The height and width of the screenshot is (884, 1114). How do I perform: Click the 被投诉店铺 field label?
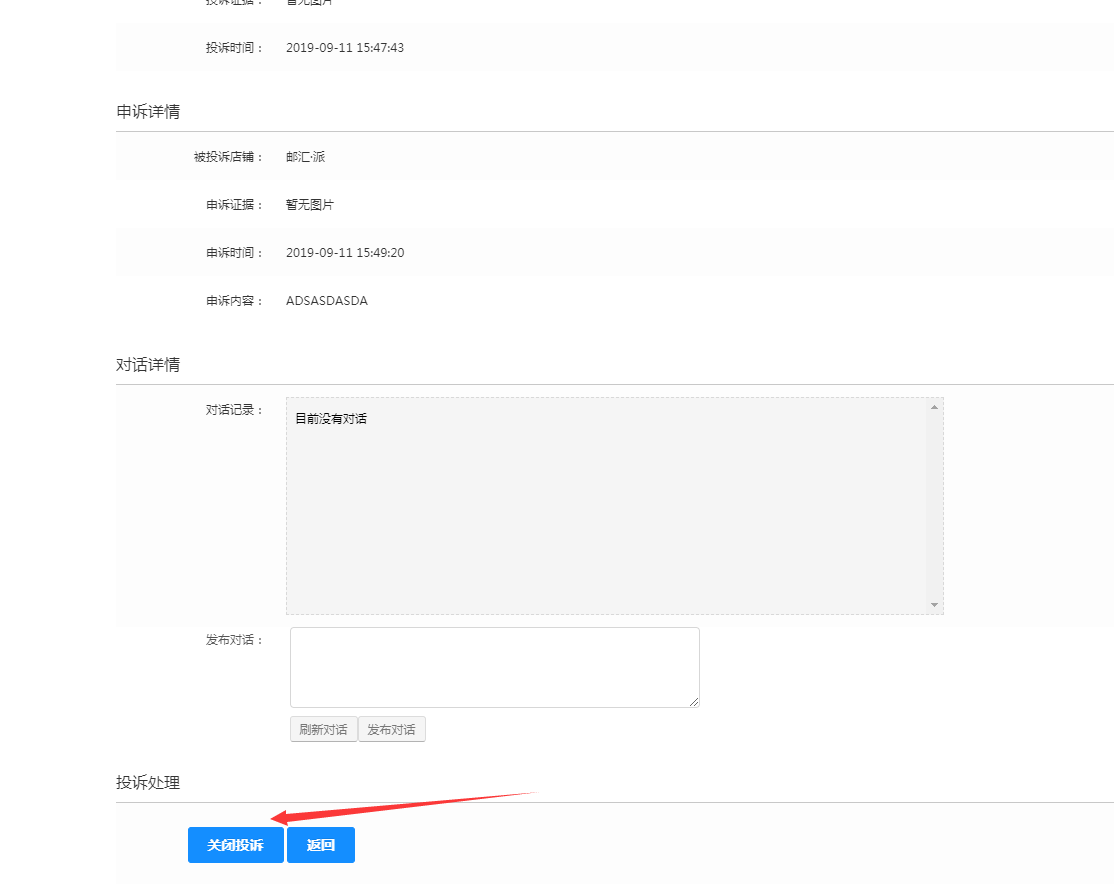(228, 157)
